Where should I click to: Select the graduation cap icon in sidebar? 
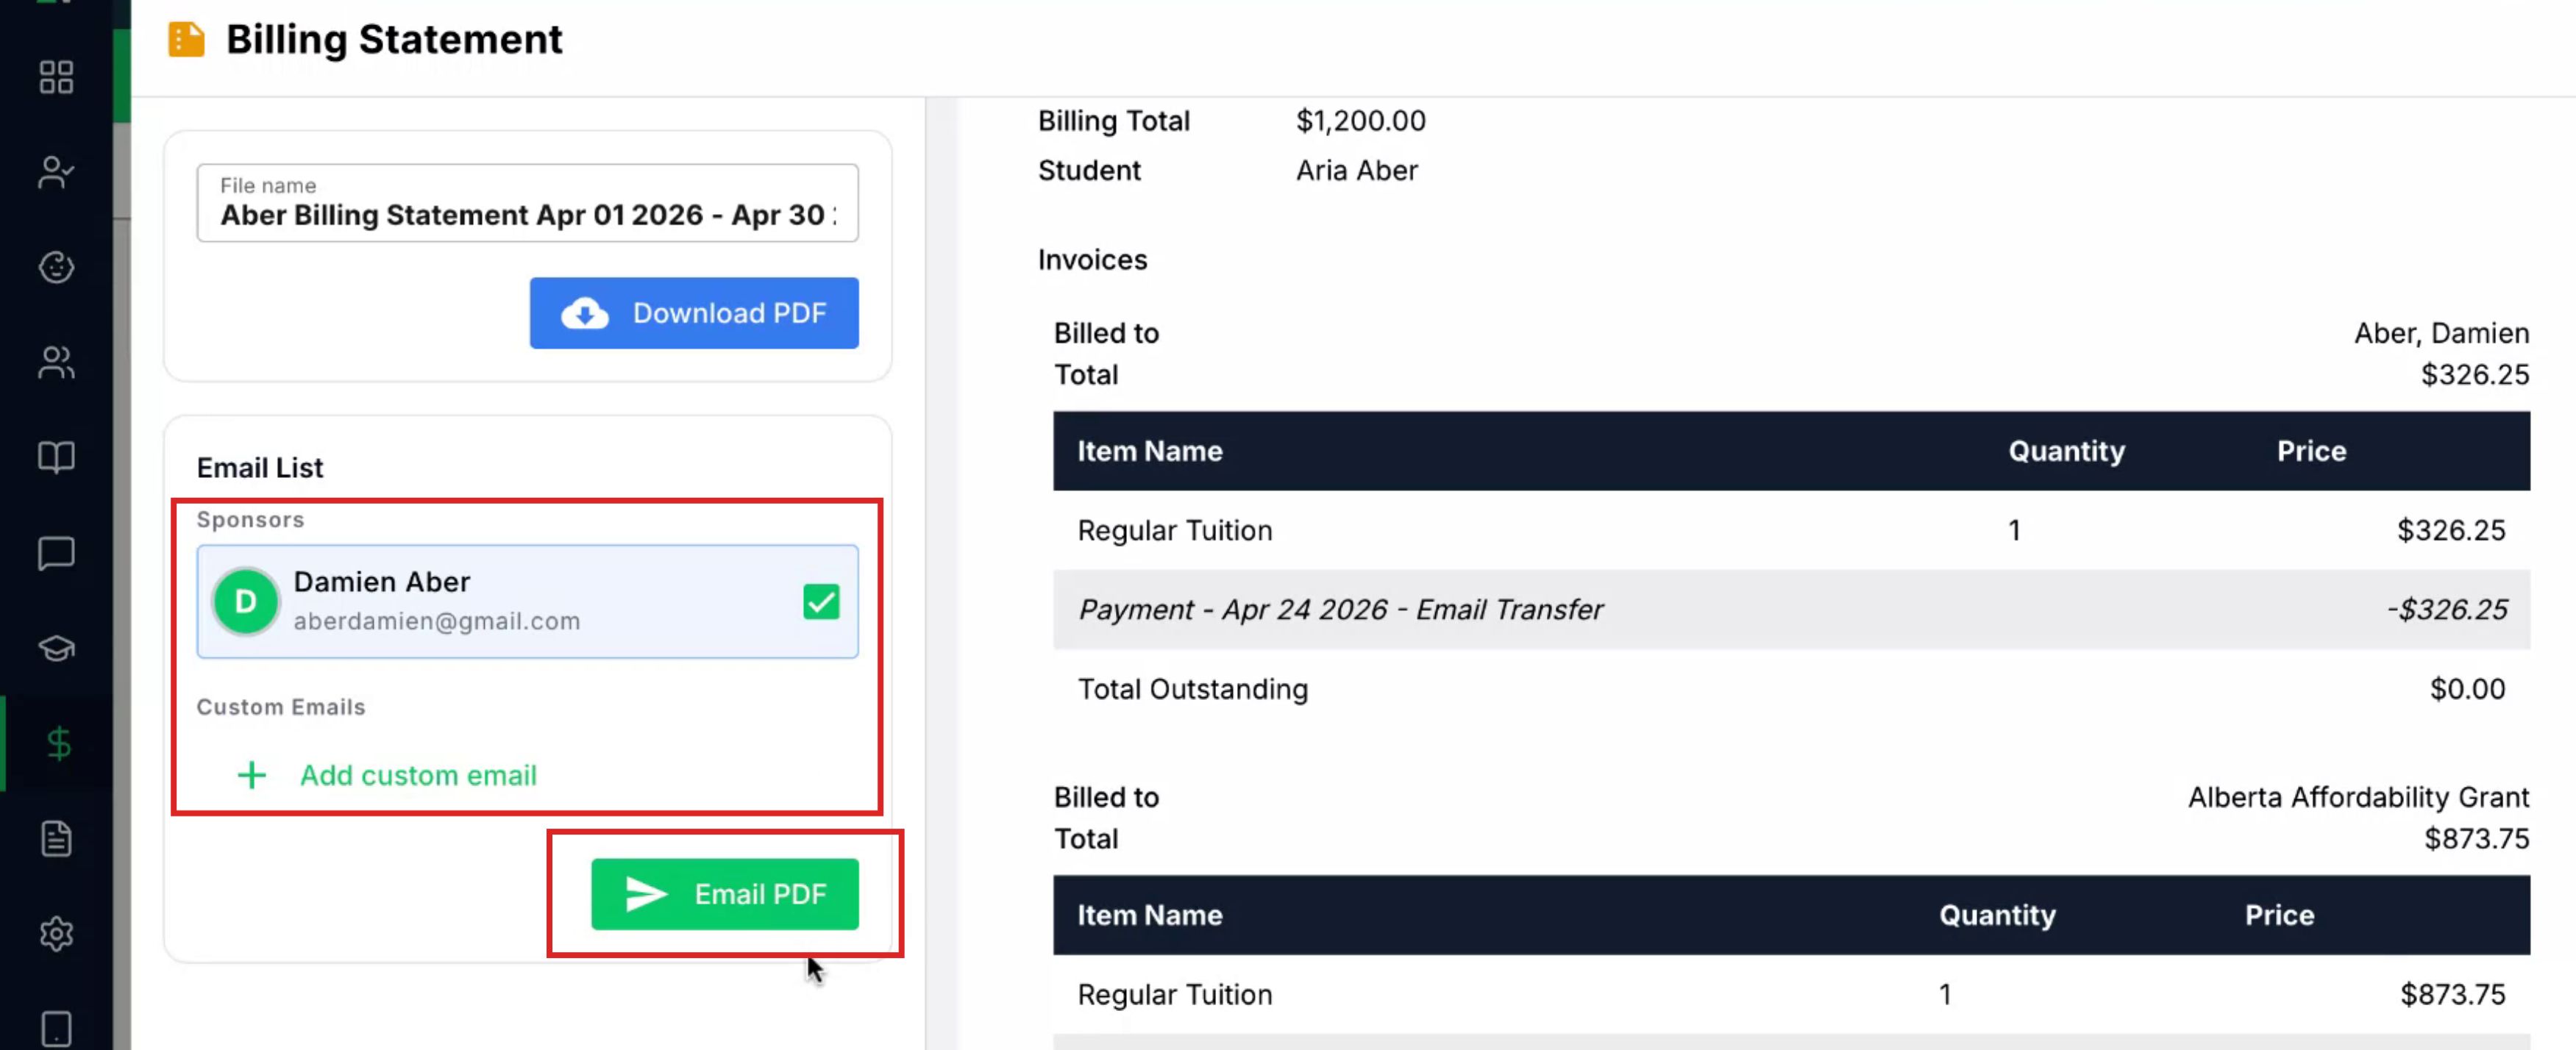[x=56, y=648]
